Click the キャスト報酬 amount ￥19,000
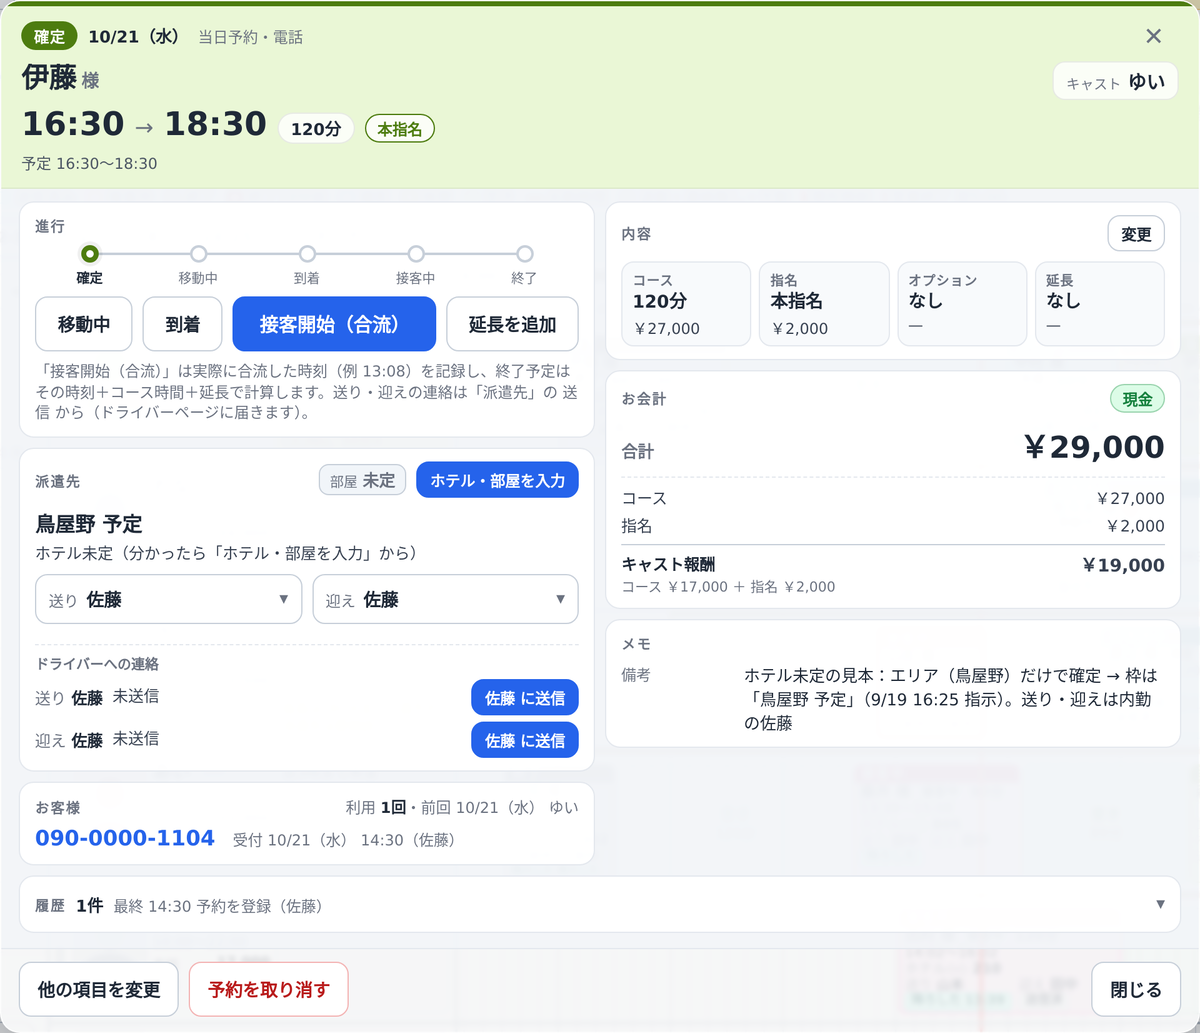 (x=1124, y=565)
